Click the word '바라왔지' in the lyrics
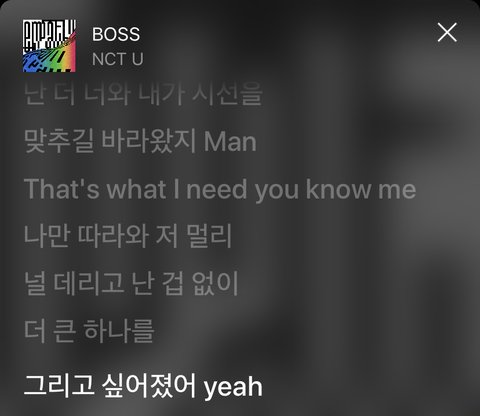This screenshot has width=480, height=416. point(148,141)
